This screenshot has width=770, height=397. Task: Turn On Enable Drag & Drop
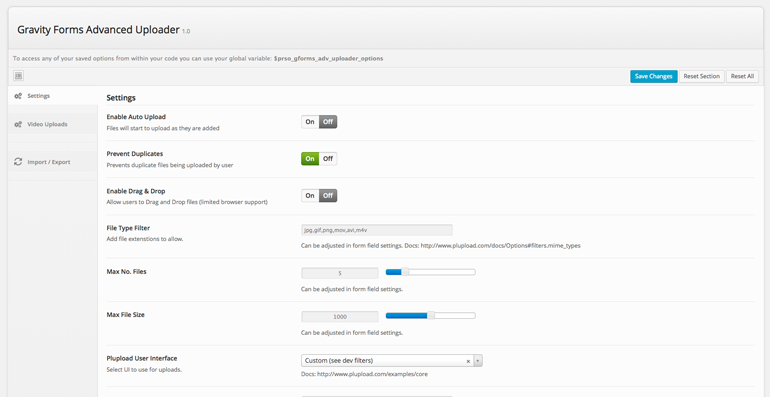coord(310,196)
